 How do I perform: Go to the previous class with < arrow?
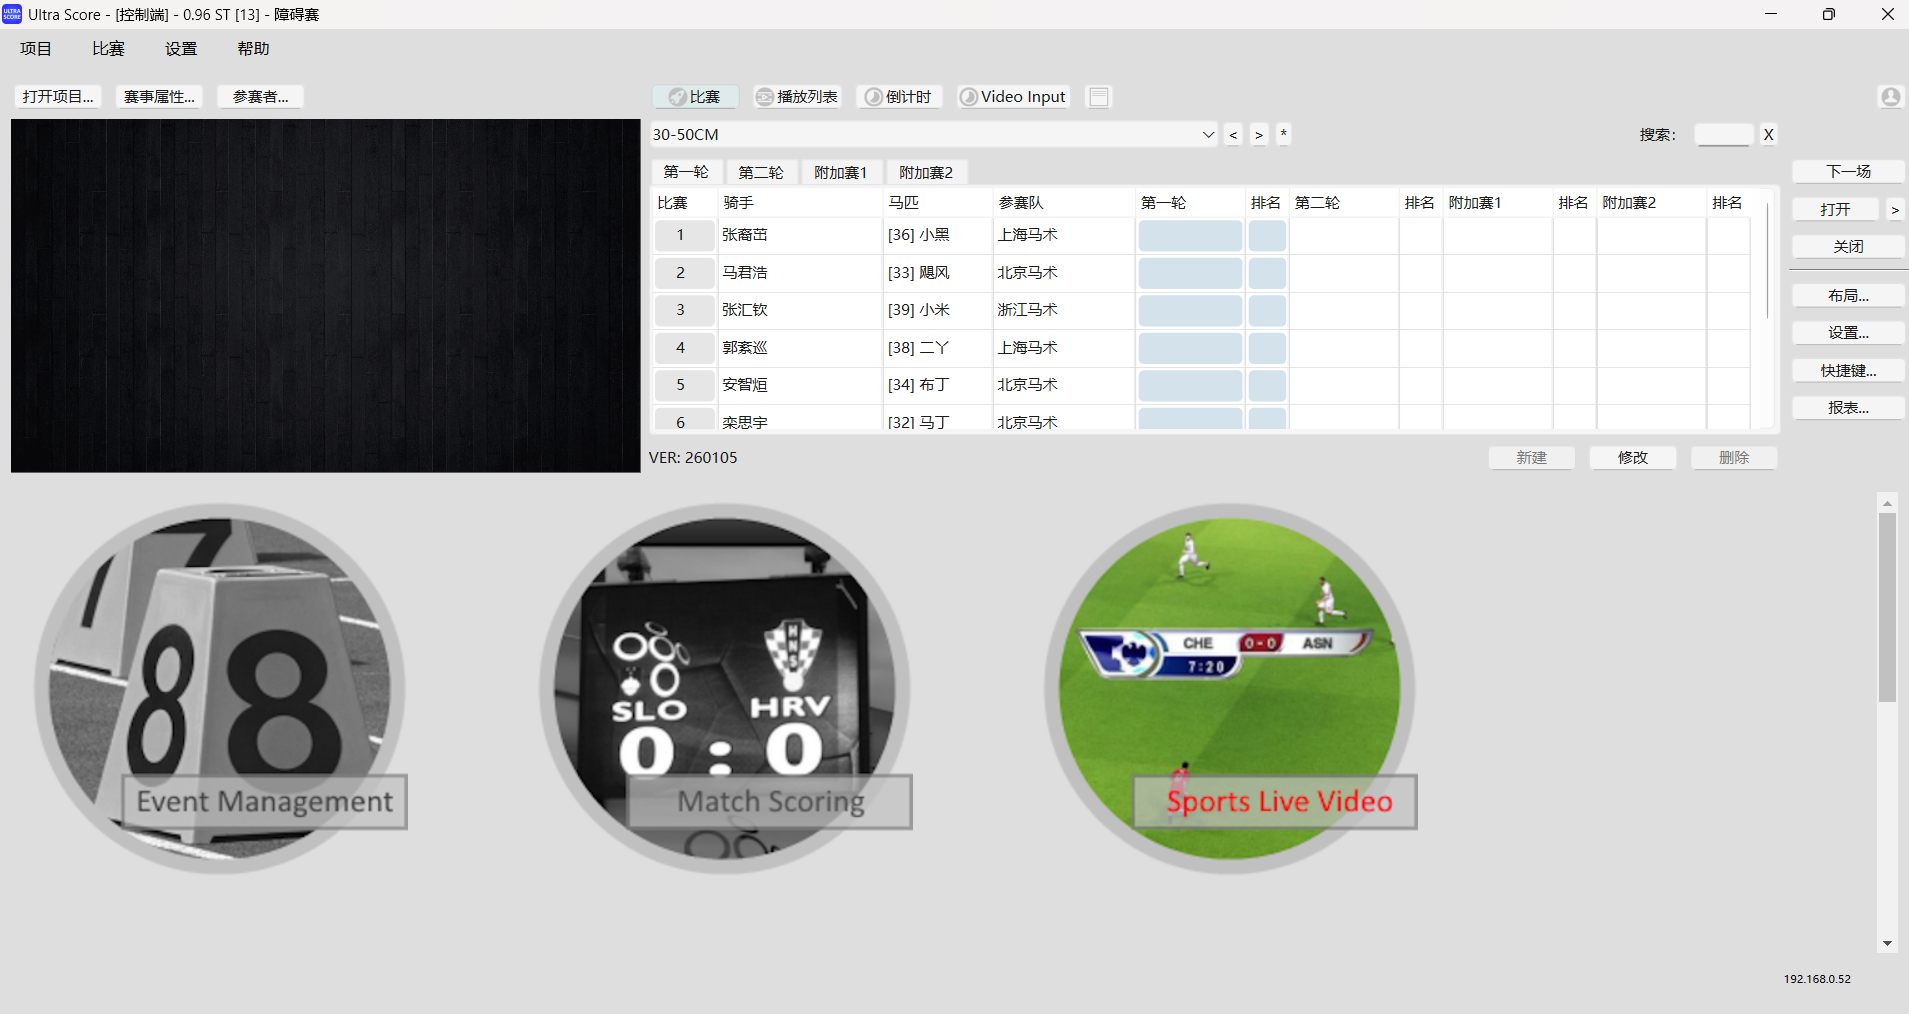pos(1233,135)
